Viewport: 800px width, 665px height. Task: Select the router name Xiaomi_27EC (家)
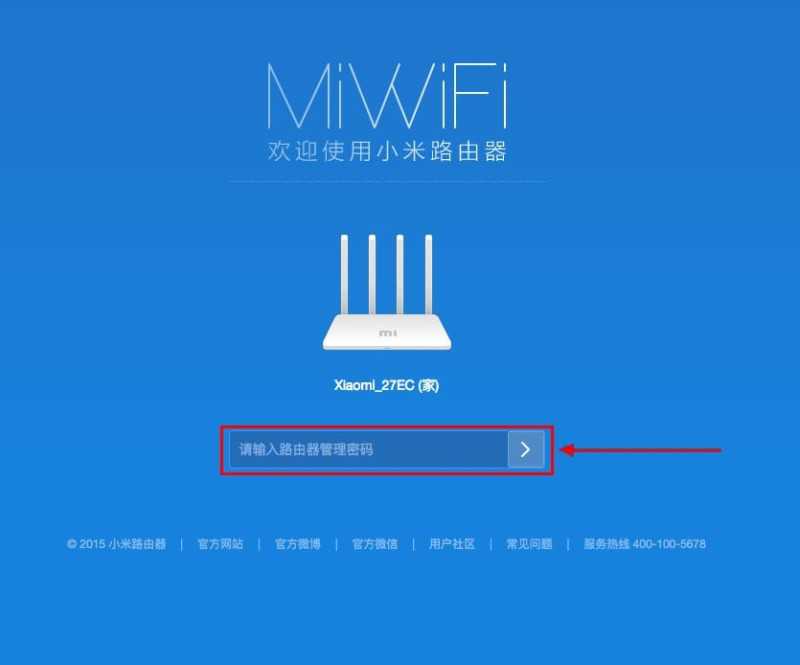(x=387, y=385)
